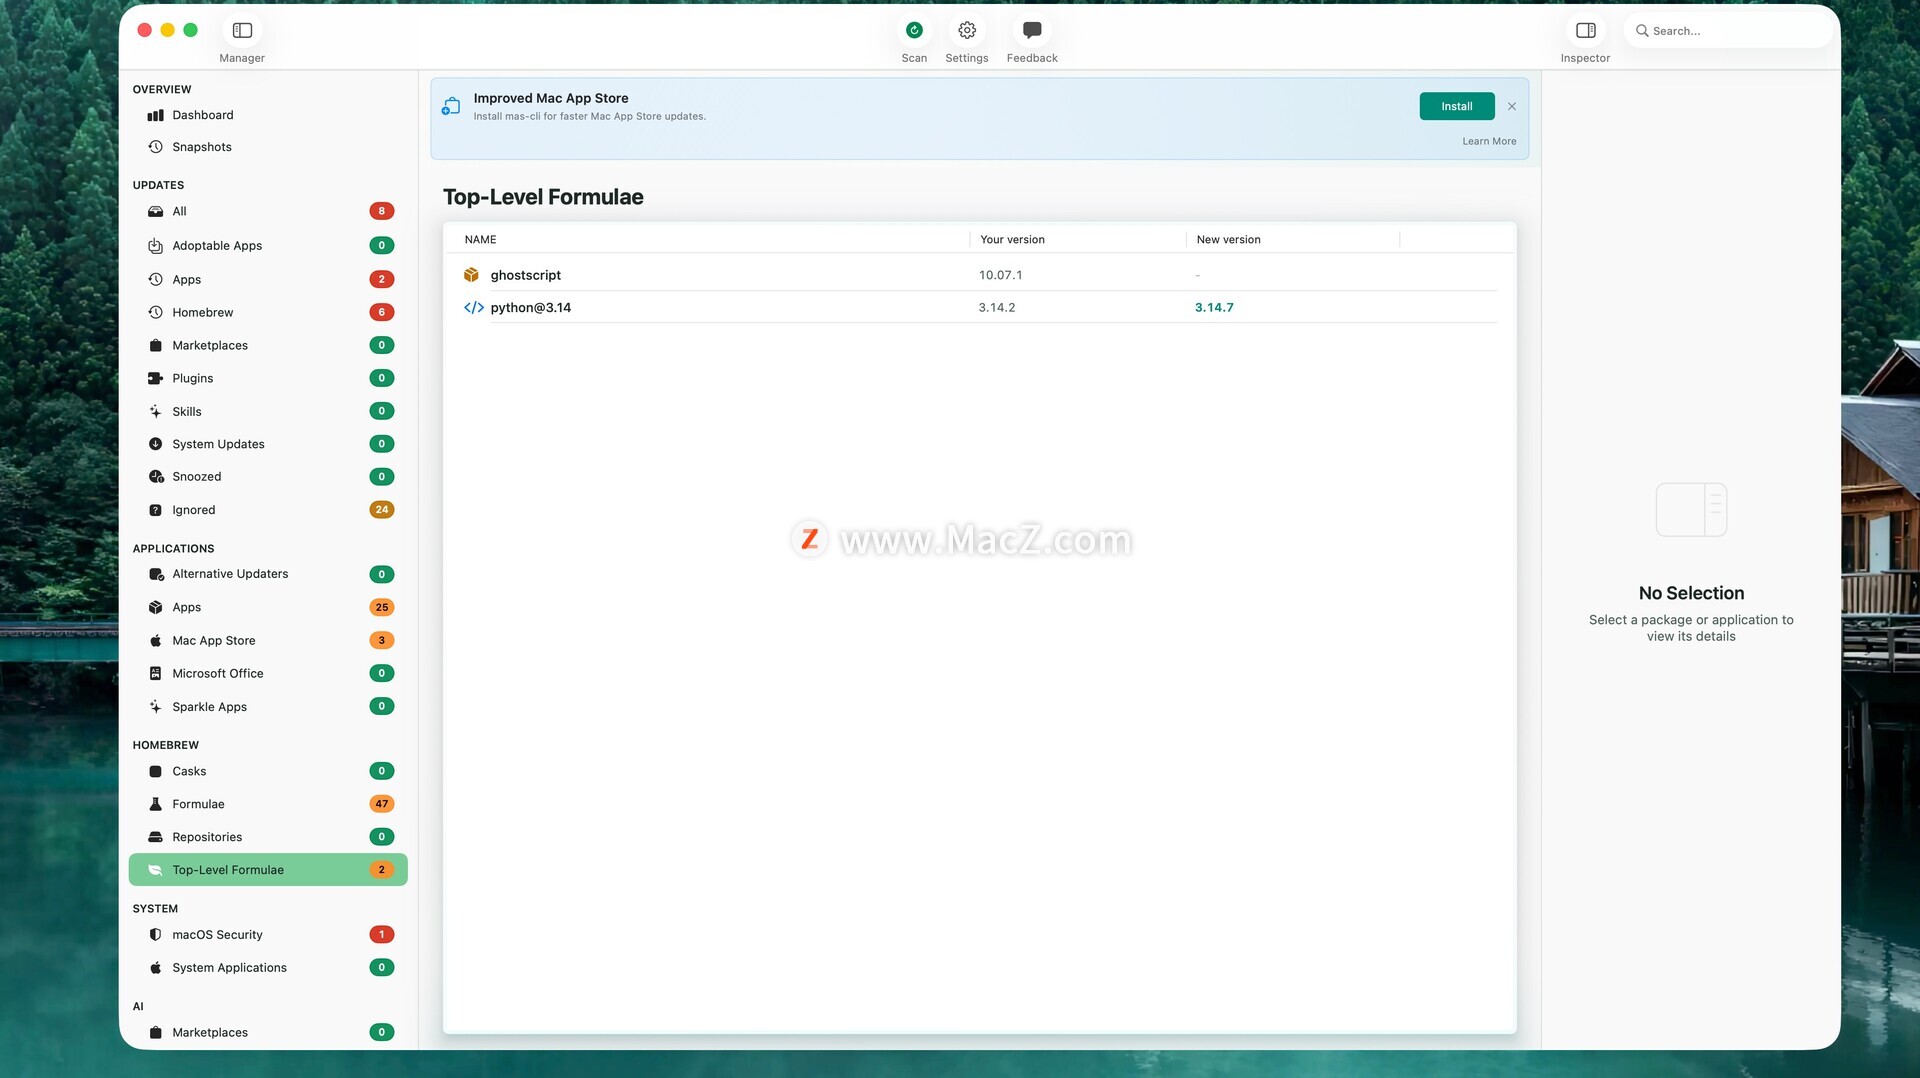Click the System Updates download icon
This screenshot has height=1078, width=1920.
(x=155, y=444)
